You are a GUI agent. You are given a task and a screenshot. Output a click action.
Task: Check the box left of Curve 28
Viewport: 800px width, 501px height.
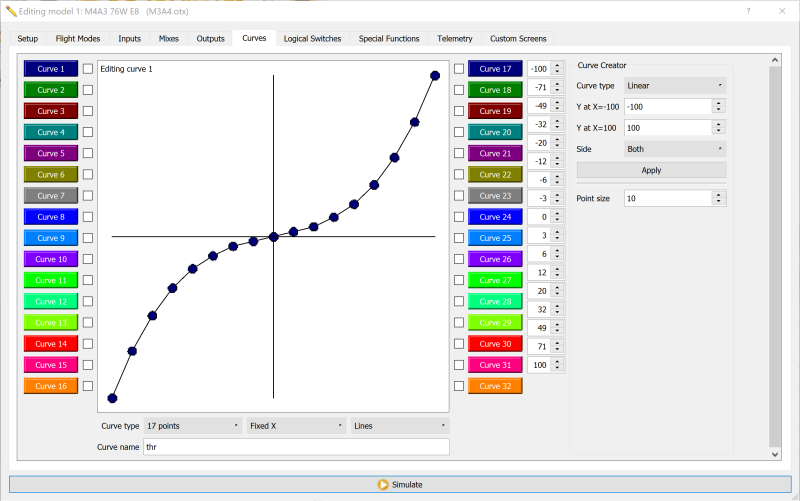point(459,302)
